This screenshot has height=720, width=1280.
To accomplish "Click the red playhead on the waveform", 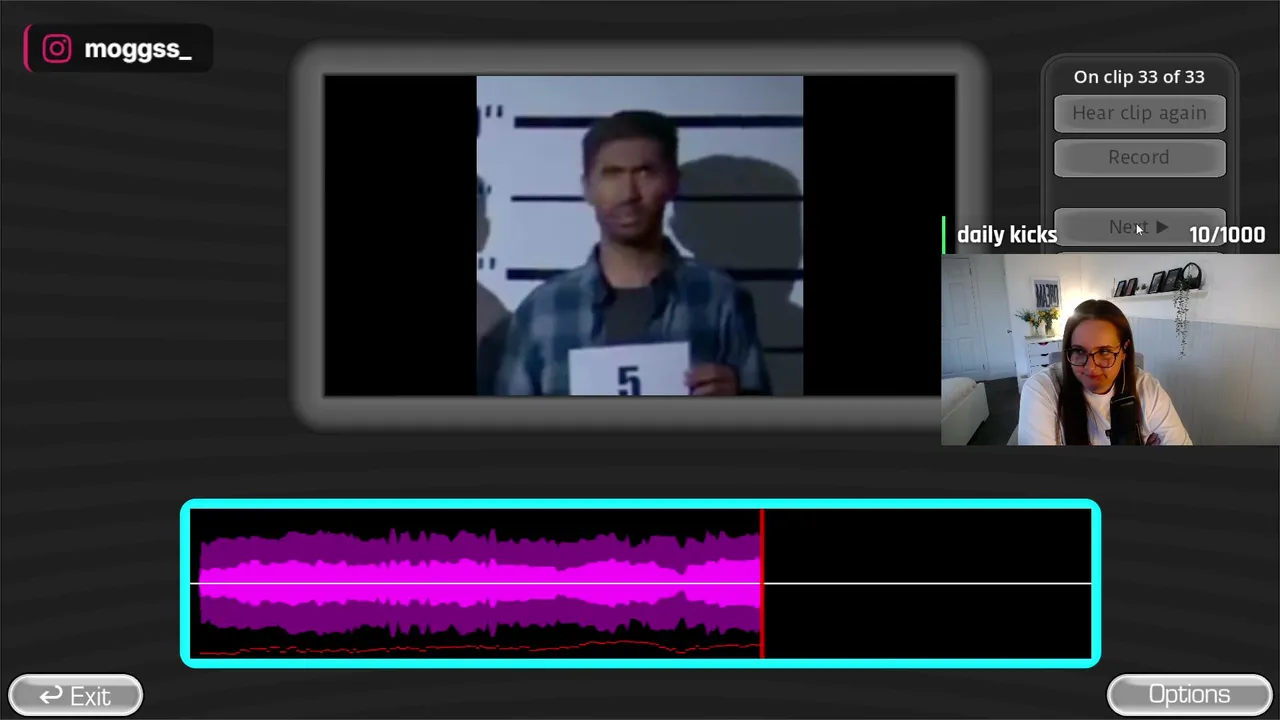I will coord(762,584).
